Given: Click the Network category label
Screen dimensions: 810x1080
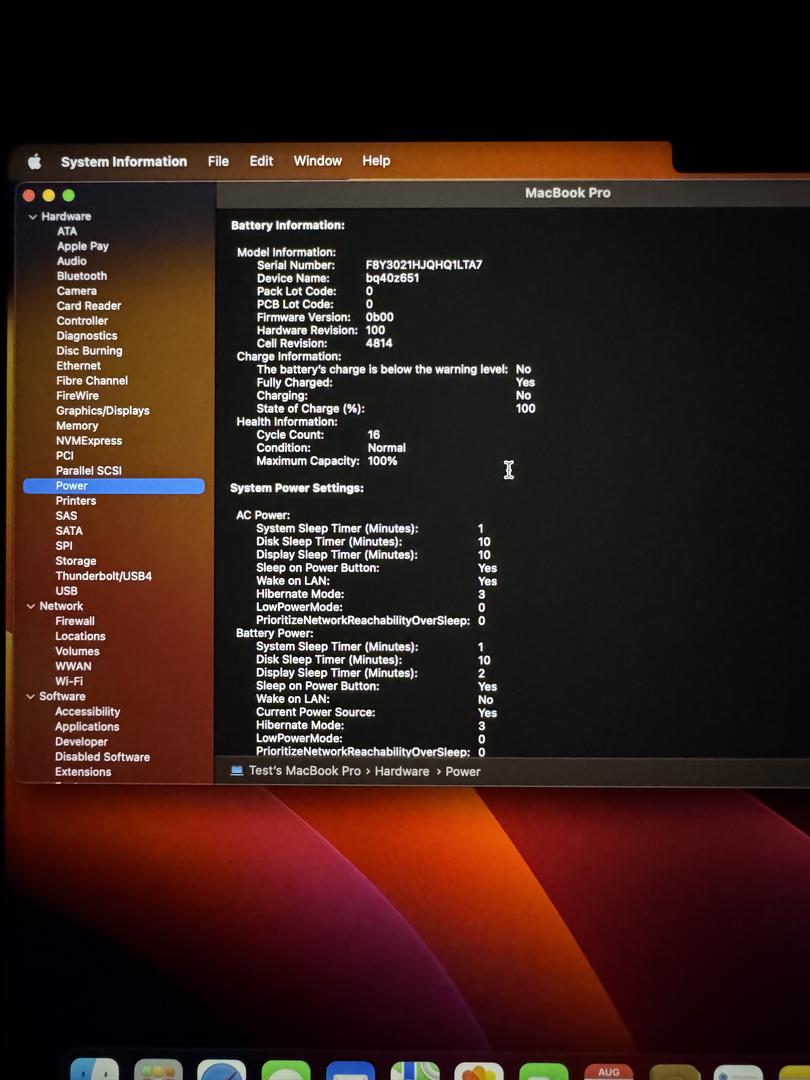Looking at the screenshot, I should 61,606.
